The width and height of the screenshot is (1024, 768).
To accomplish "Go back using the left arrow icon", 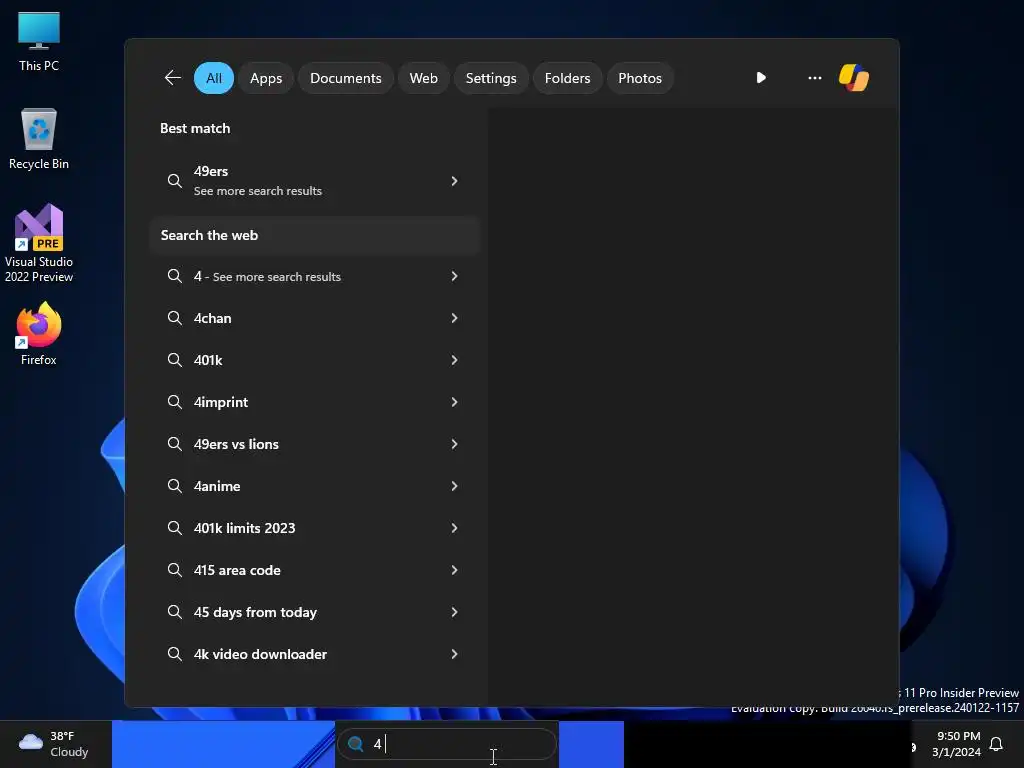I will pyautogui.click(x=172, y=78).
